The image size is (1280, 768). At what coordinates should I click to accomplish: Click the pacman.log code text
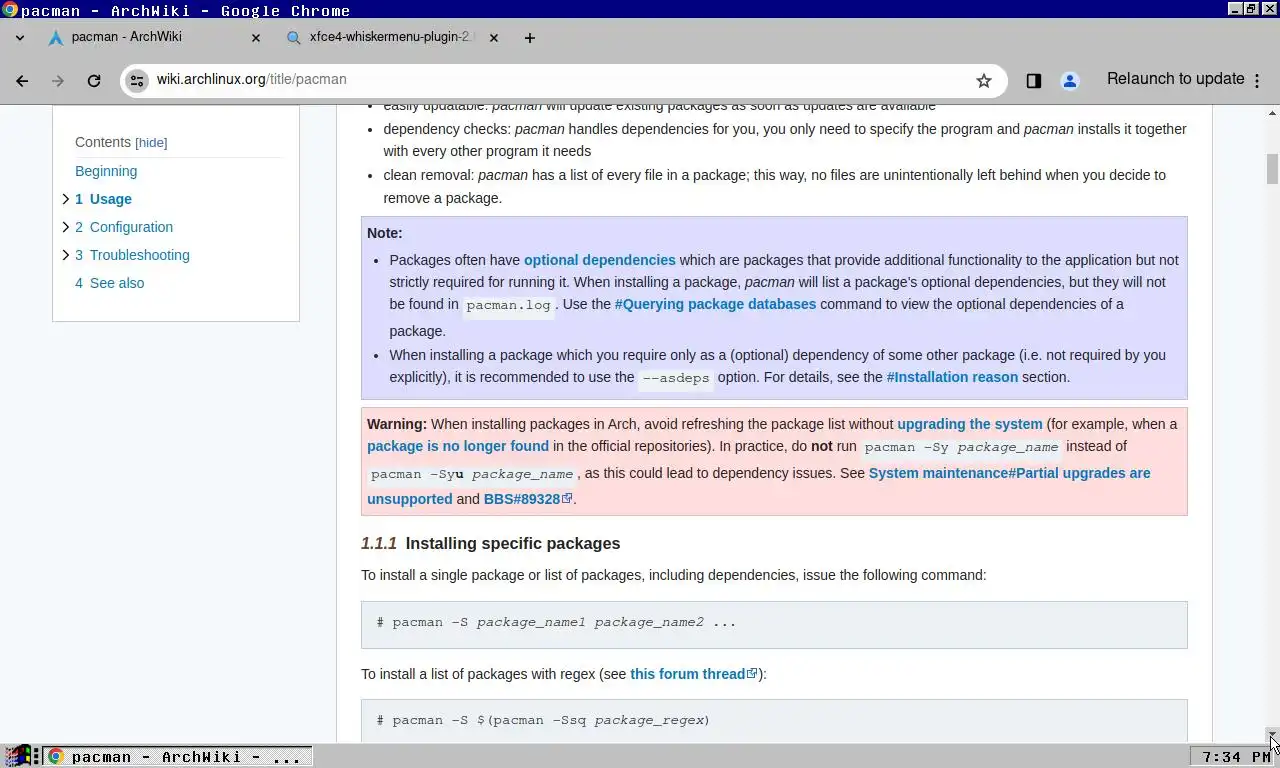point(508,306)
